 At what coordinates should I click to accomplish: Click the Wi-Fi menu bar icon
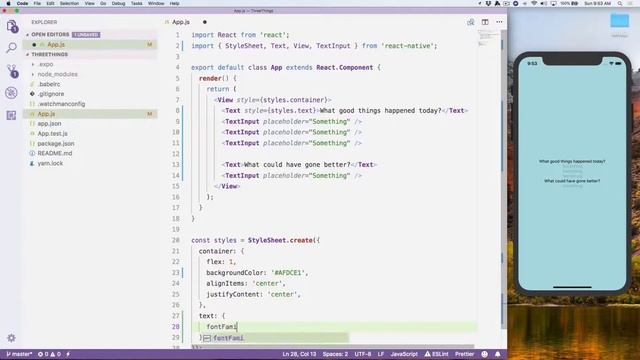tap(534, 3)
